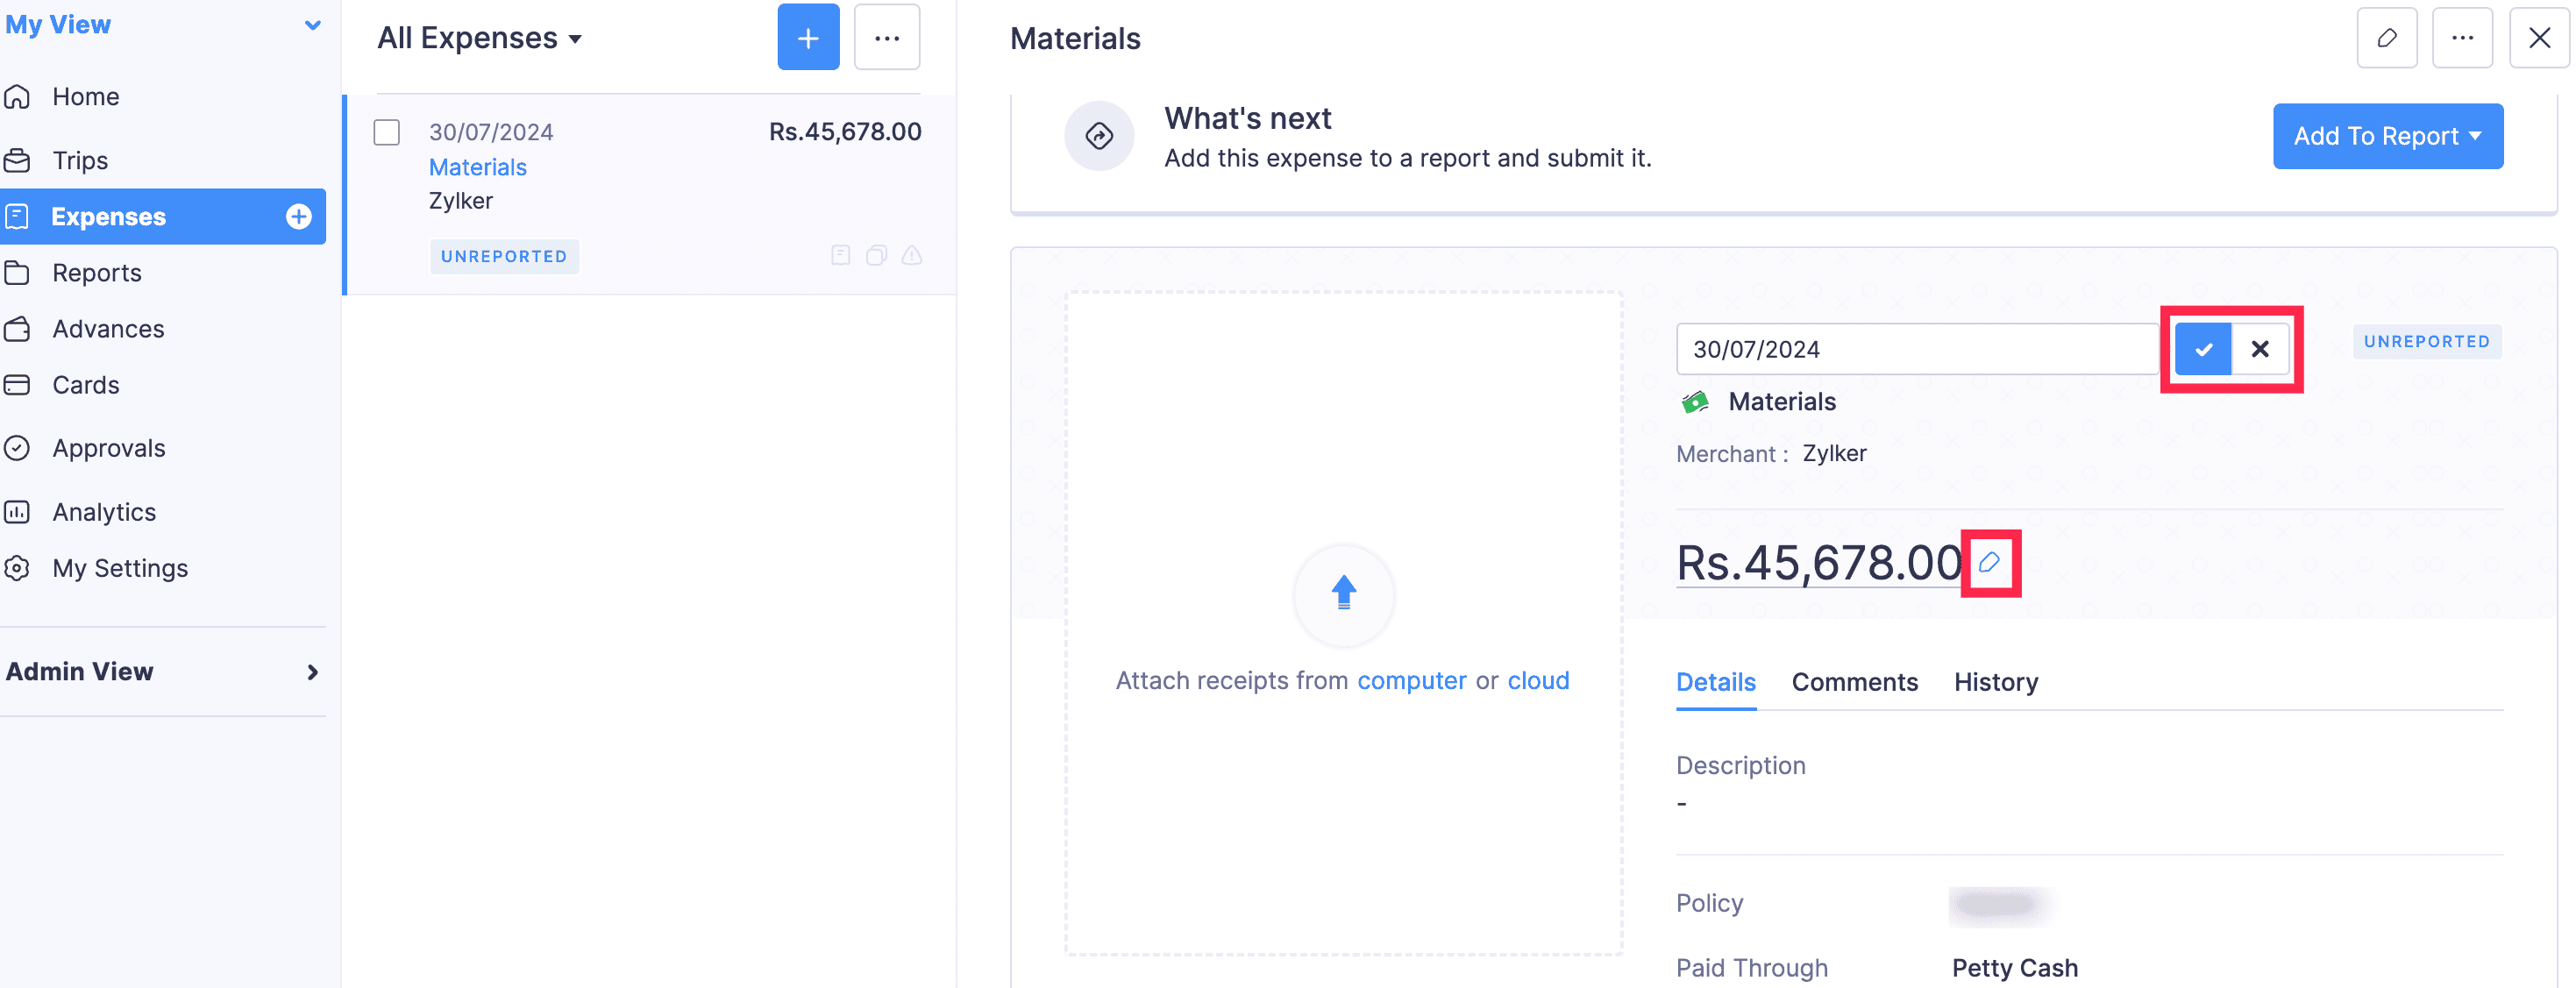Click the expense date input field
This screenshot has width=2576, height=988.
[1915, 349]
